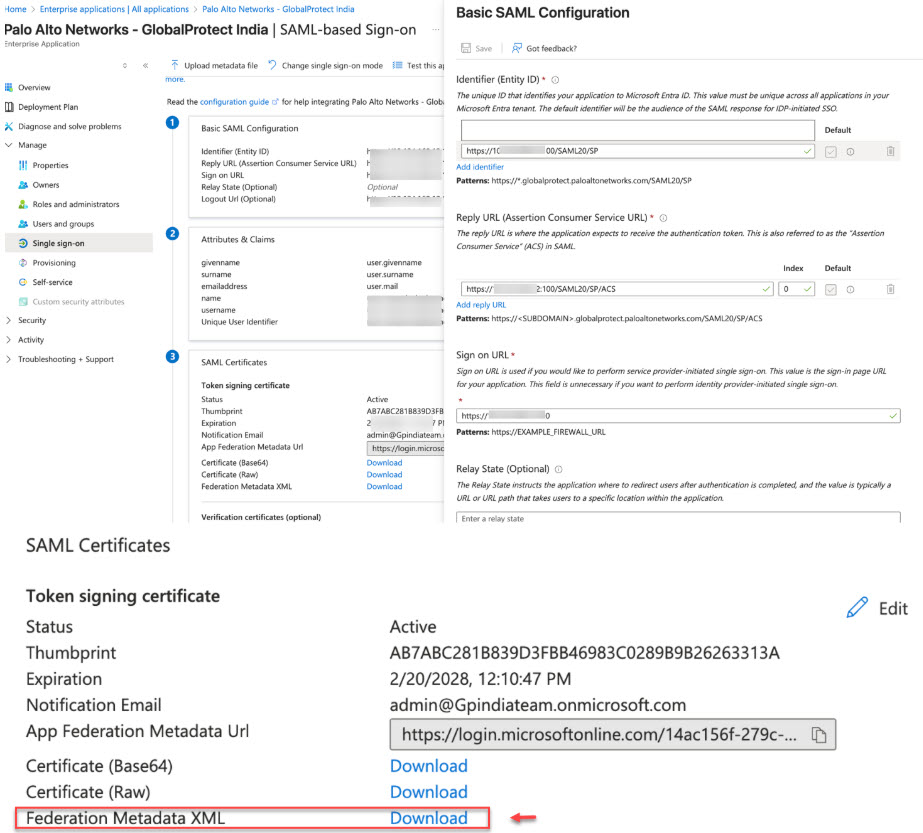Collapse the sidebar with the double-chevron icon
923x833 pixels.
(x=145, y=65)
